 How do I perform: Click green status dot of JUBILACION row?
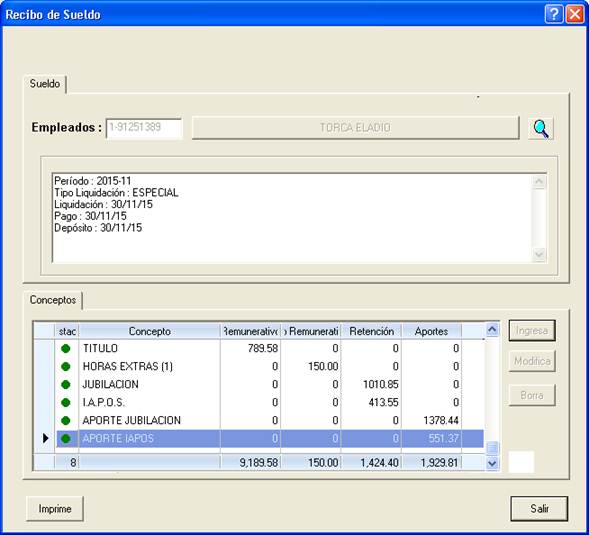tap(65, 384)
